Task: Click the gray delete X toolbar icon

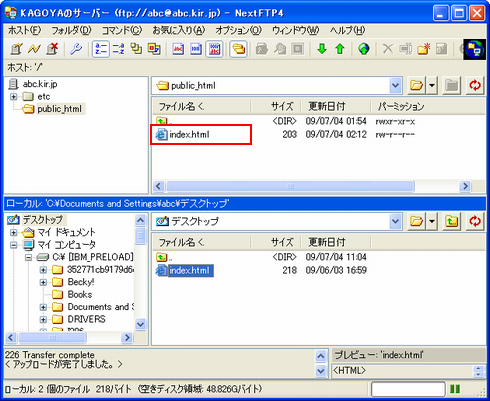Action: [x=387, y=49]
